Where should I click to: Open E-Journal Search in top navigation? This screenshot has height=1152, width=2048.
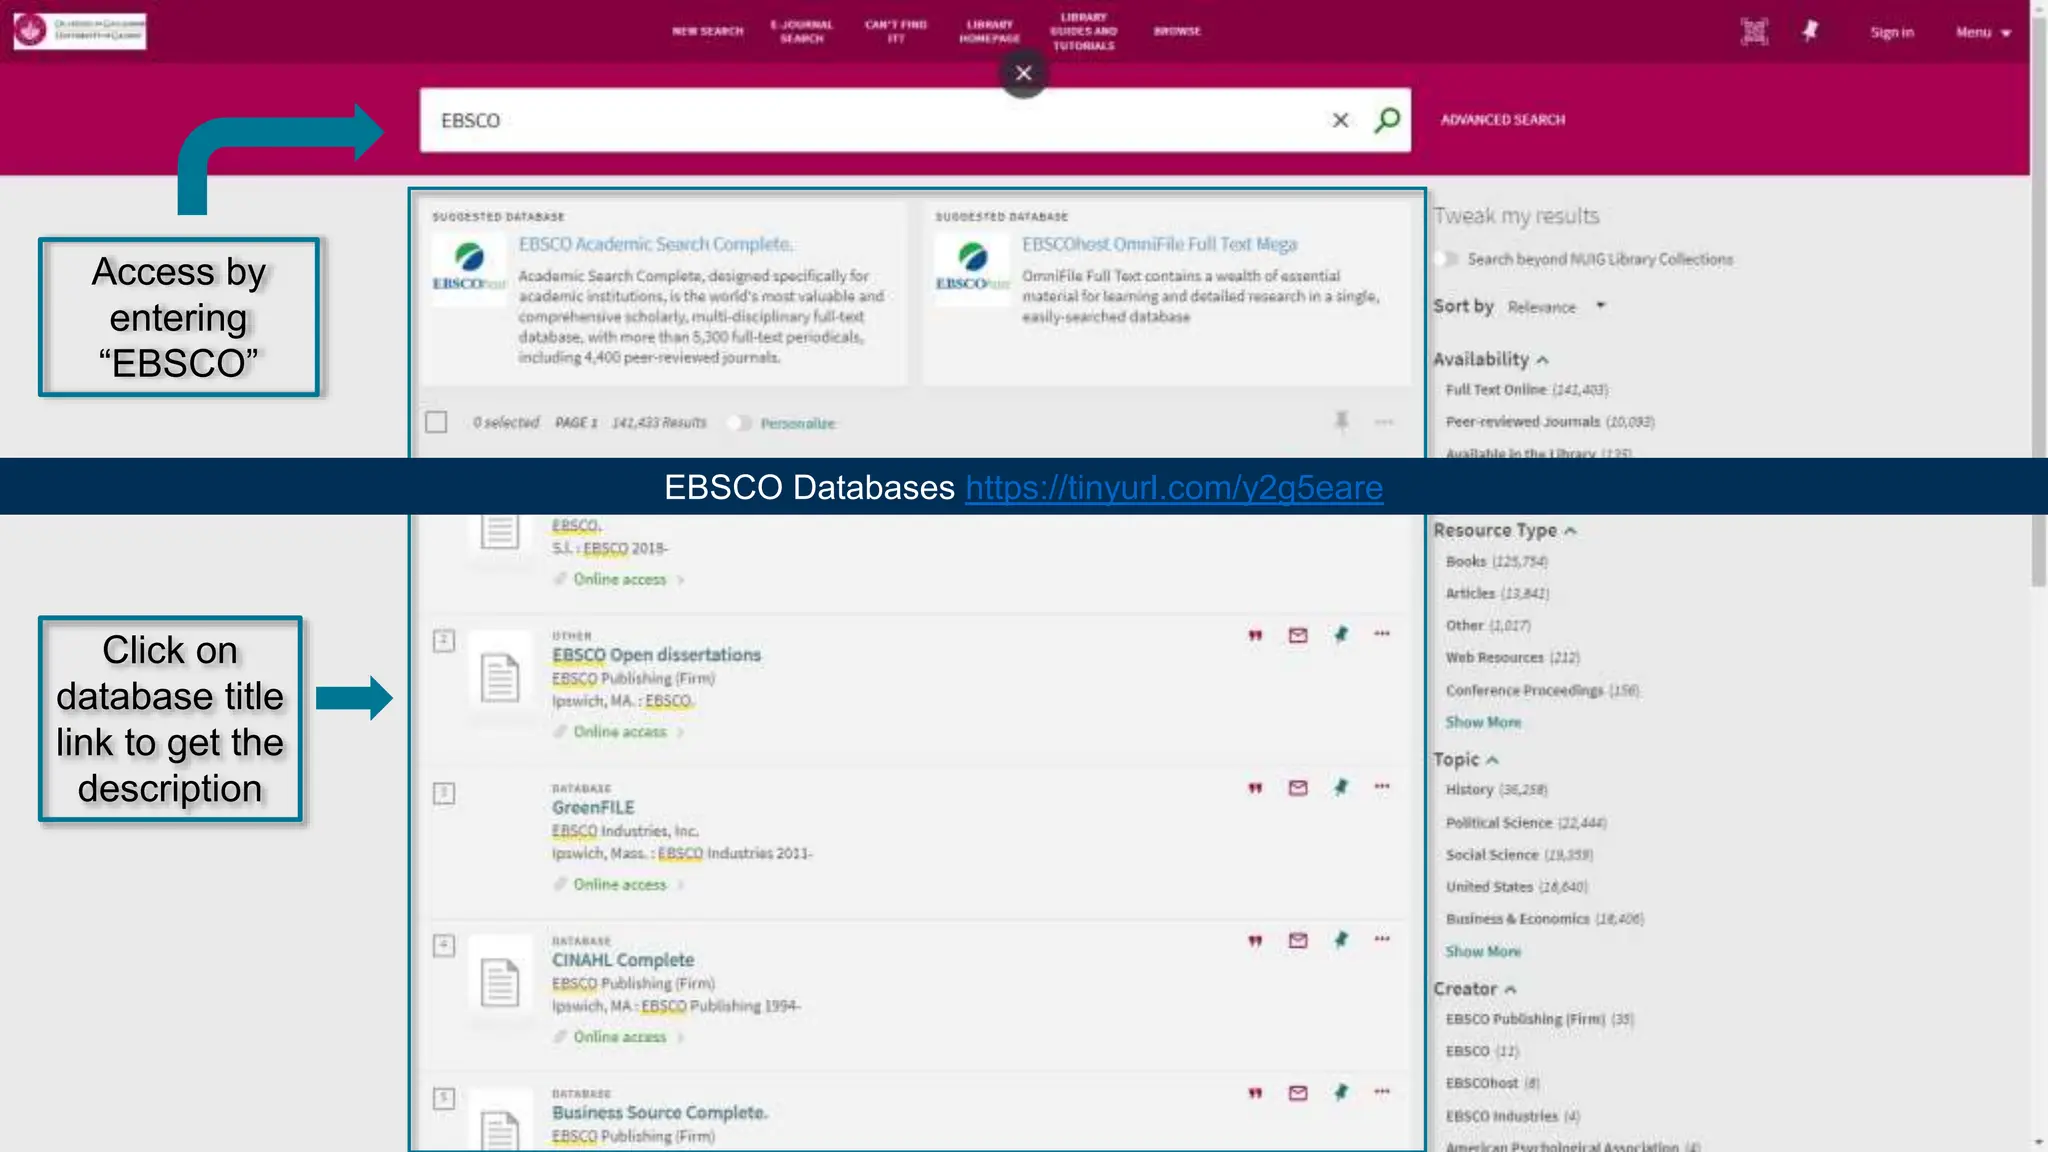(801, 31)
